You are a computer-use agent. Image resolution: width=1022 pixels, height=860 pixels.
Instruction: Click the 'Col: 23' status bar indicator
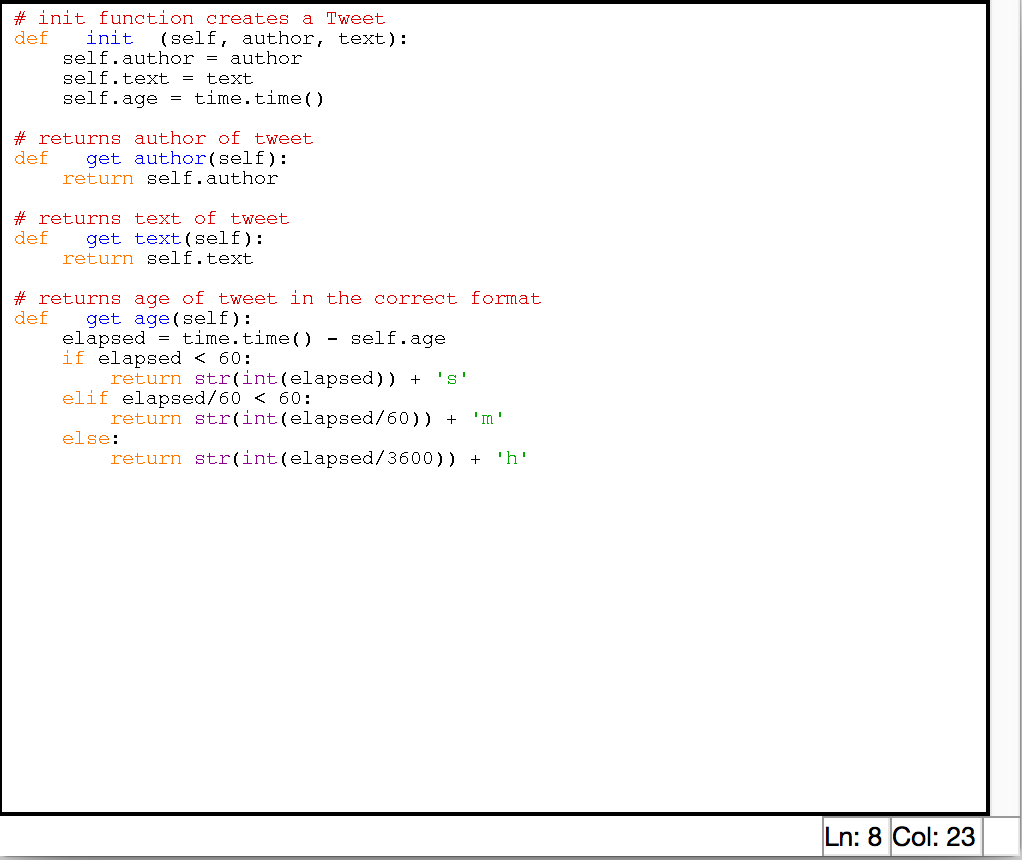[934, 837]
